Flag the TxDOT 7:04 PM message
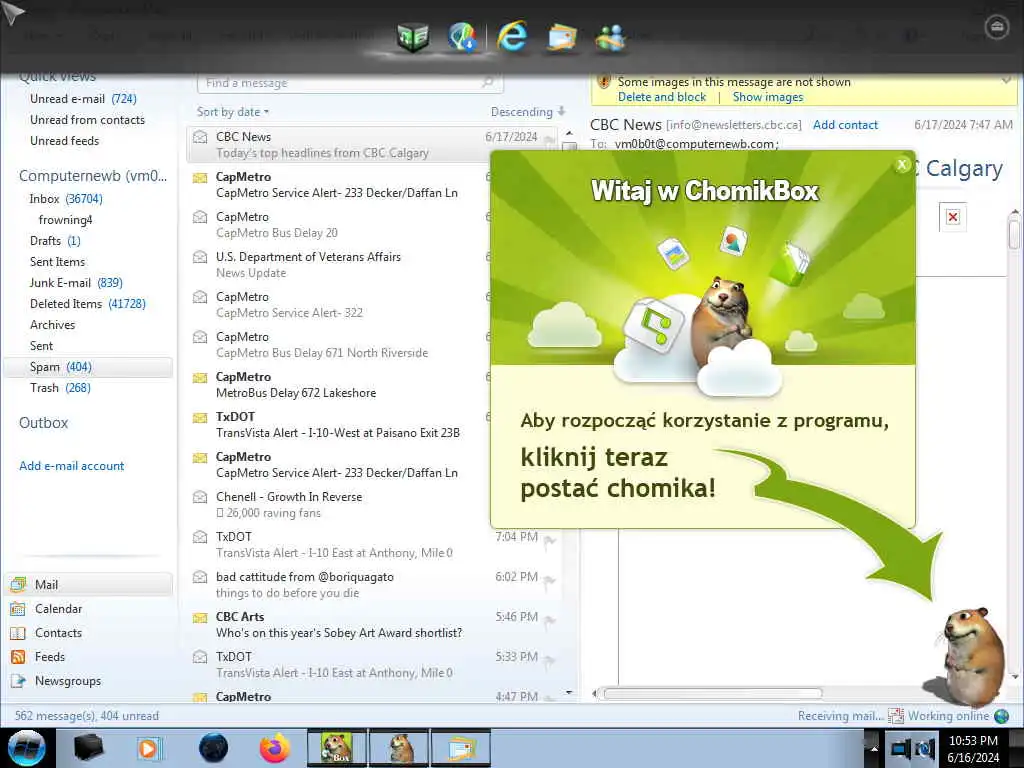 click(x=550, y=540)
